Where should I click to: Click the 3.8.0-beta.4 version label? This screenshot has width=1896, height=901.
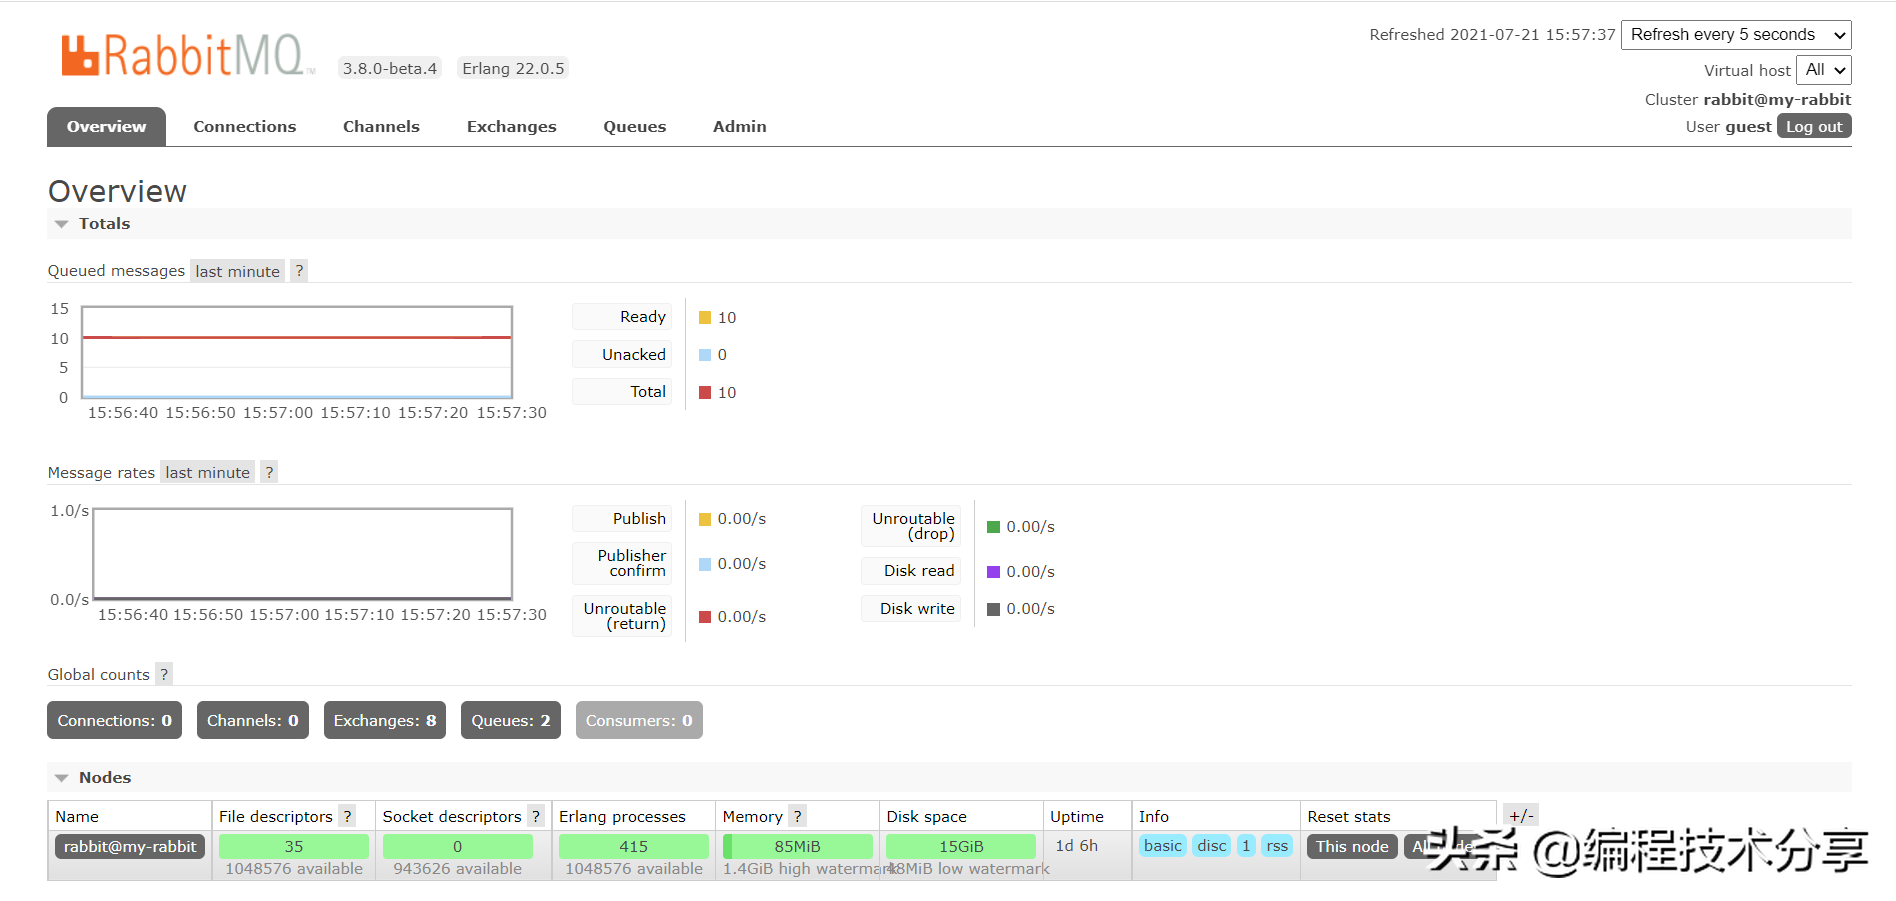pyautogui.click(x=389, y=68)
